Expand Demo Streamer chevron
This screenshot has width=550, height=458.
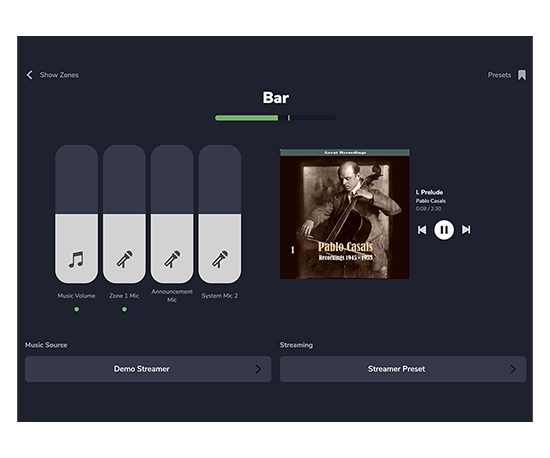pyautogui.click(x=258, y=369)
